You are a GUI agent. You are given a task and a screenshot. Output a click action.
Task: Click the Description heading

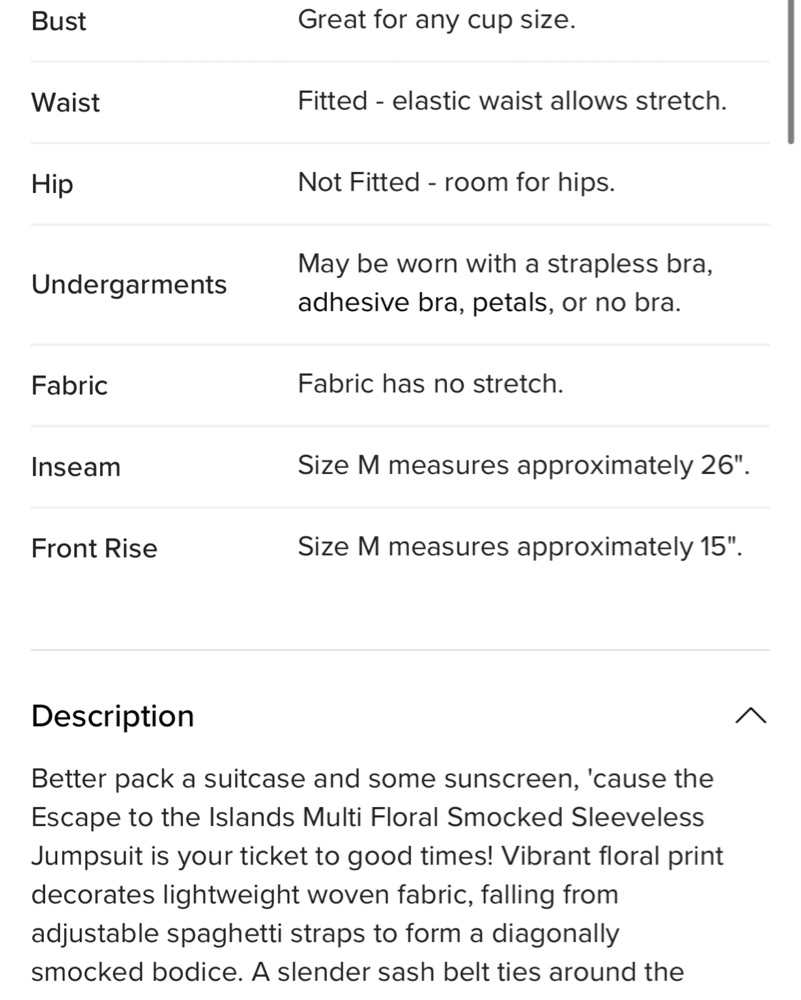112,716
